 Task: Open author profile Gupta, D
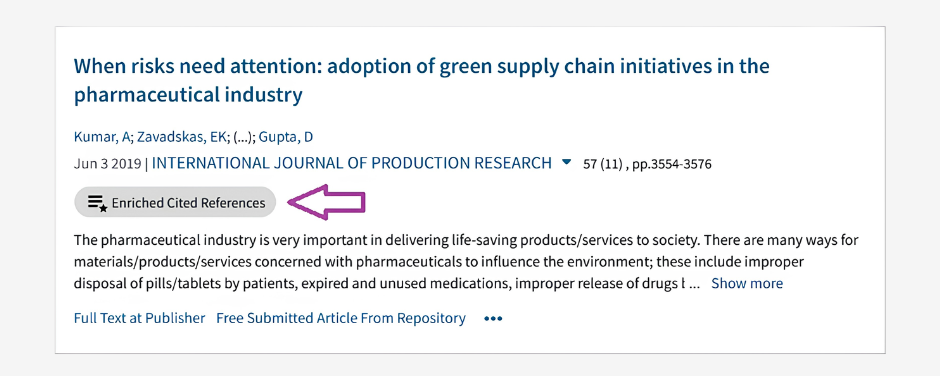click(x=285, y=137)
